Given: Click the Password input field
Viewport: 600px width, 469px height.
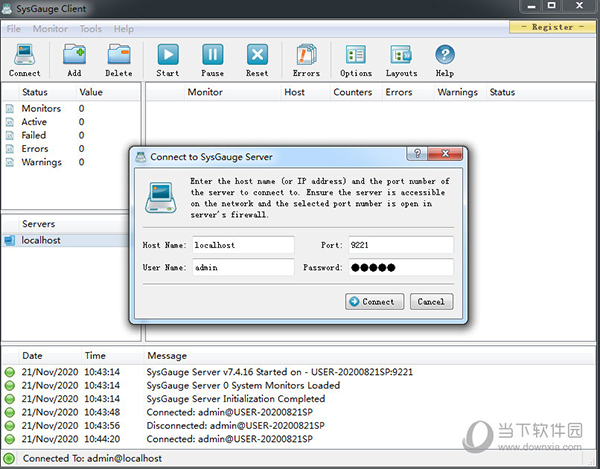Looking at the screenshot, I should click(401, 267).
